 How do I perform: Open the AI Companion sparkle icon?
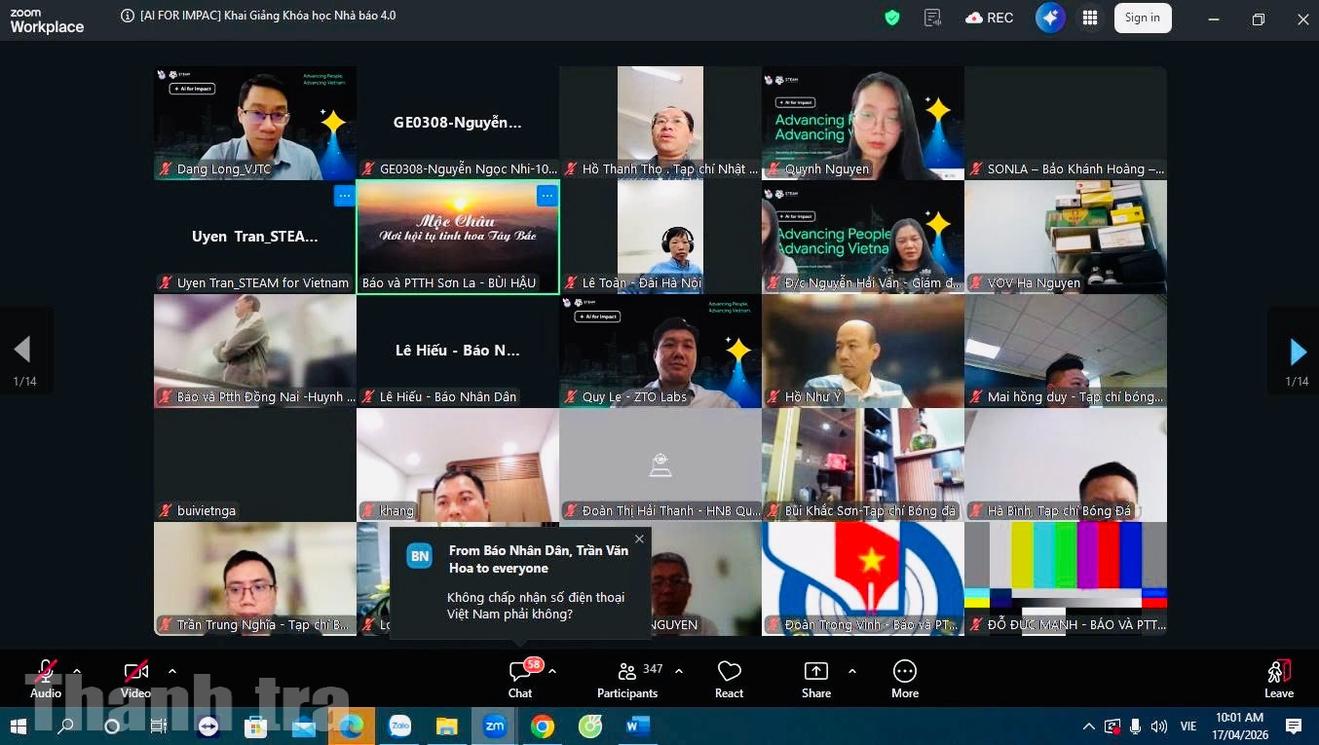coord(1049,18)
